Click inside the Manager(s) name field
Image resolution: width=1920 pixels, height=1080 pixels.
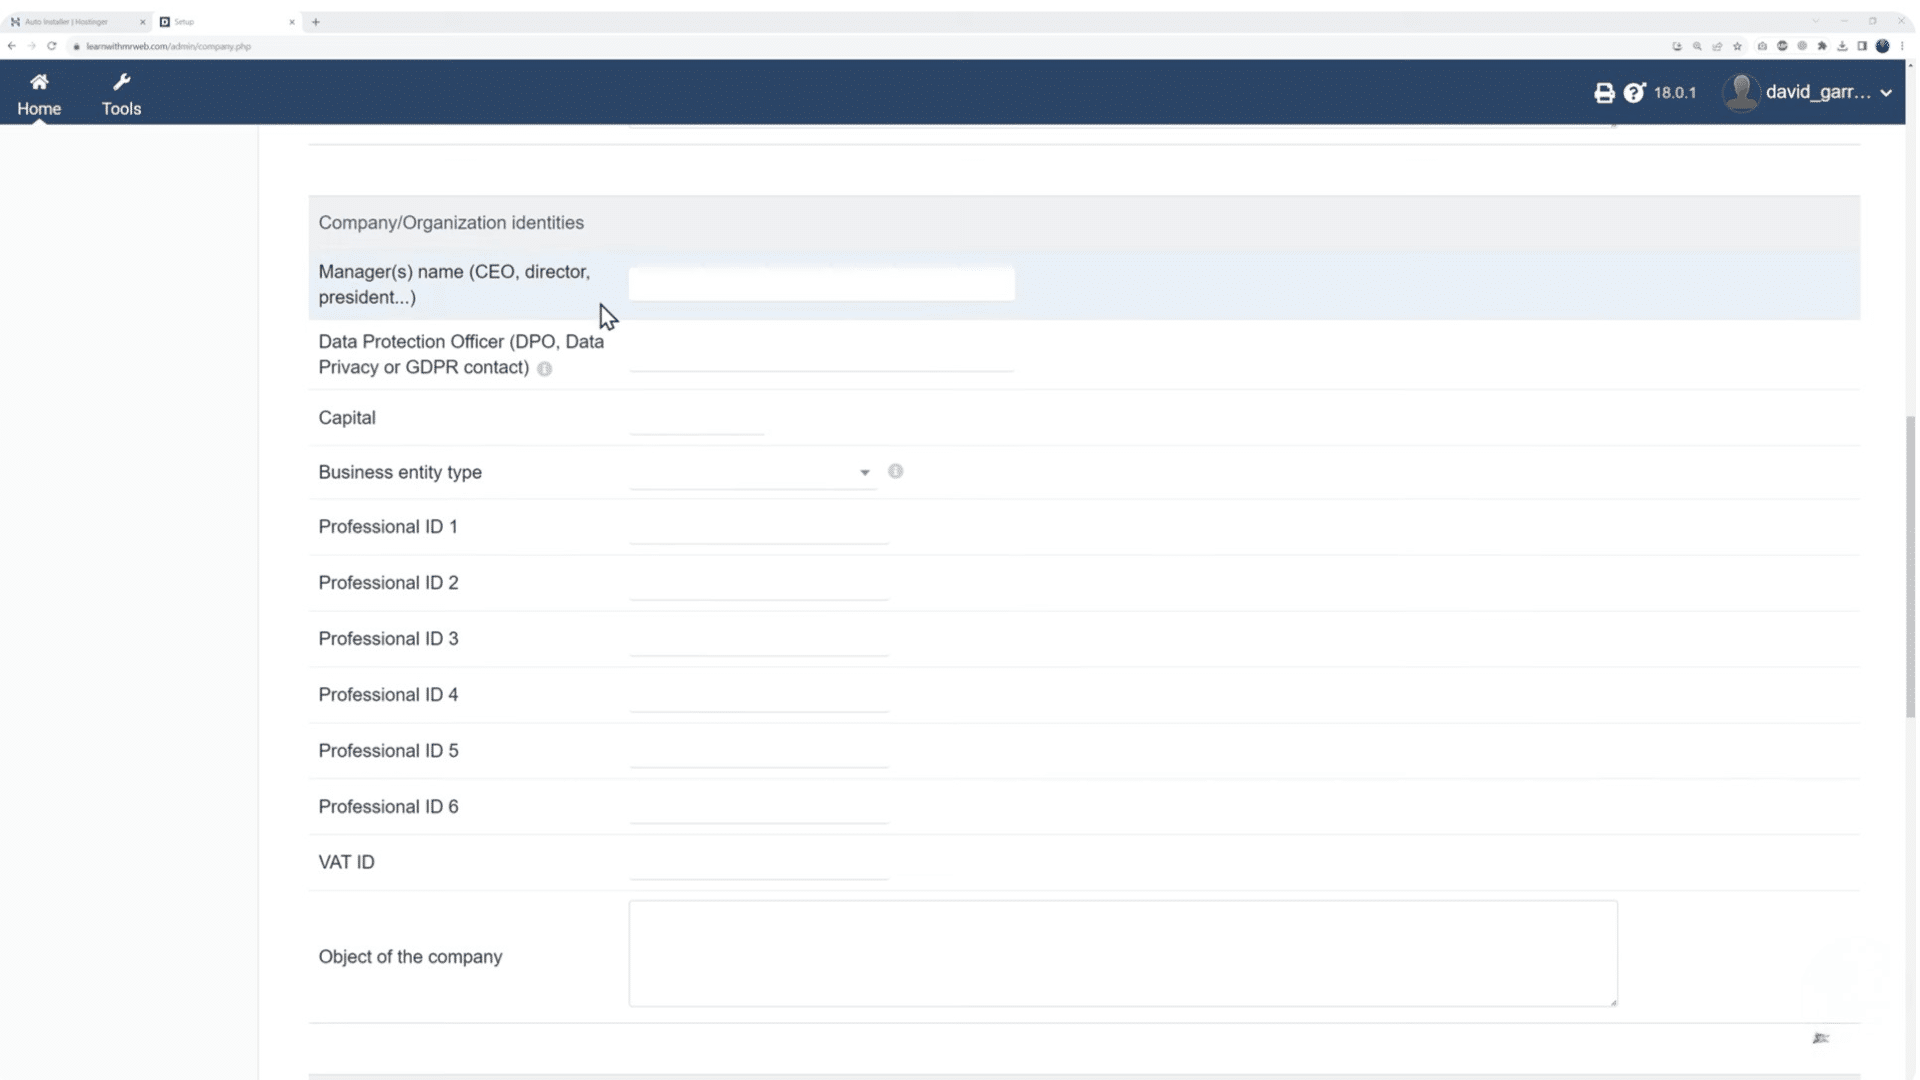[820, 283]
